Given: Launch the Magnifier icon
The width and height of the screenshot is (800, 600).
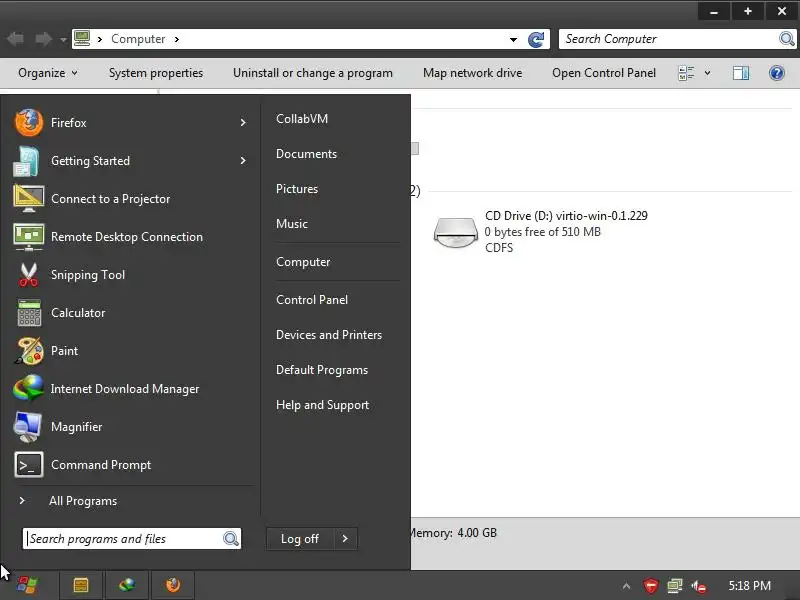Looking at the screenshot, I should tap(28, 427).
